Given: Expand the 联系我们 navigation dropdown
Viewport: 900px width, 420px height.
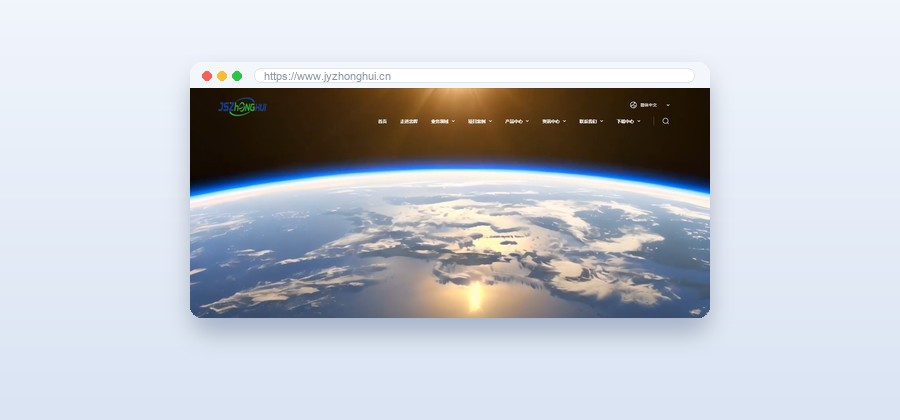Looking at the screenshot, I should (591, 122).
